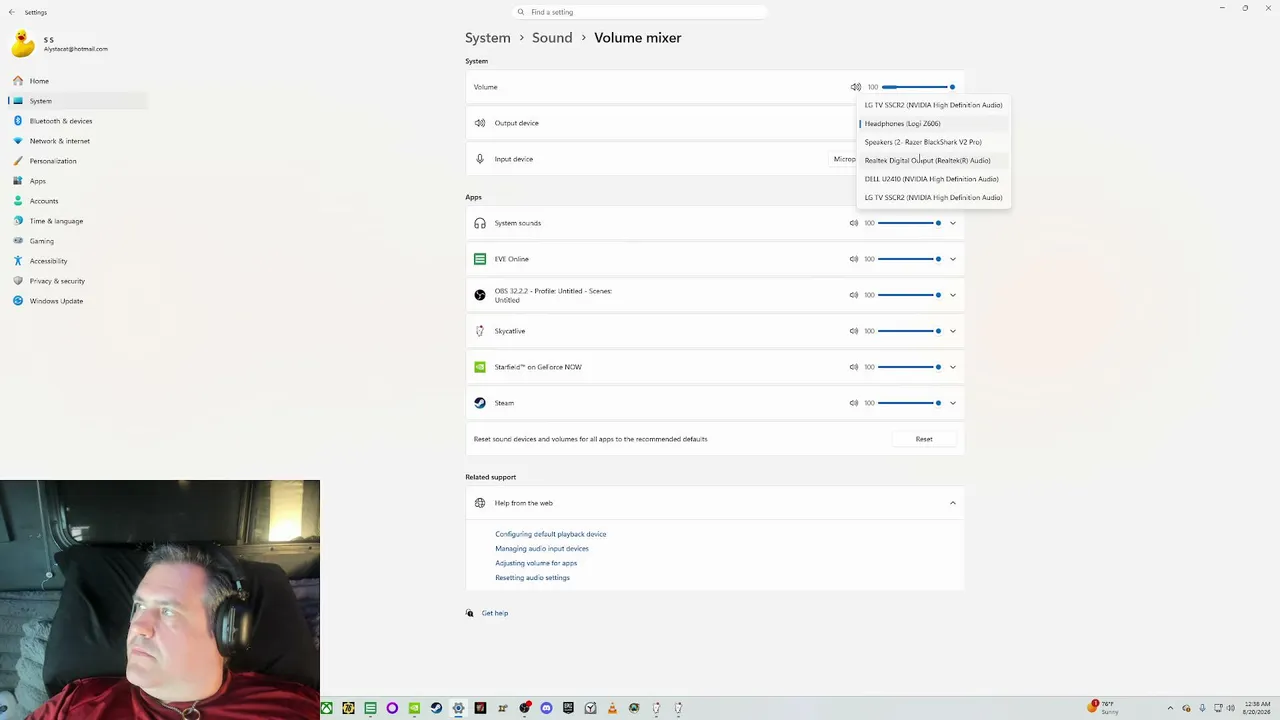Expand the Steam row in Apps
Viewport: 1280px width, 720px height.
coord(953,403)
